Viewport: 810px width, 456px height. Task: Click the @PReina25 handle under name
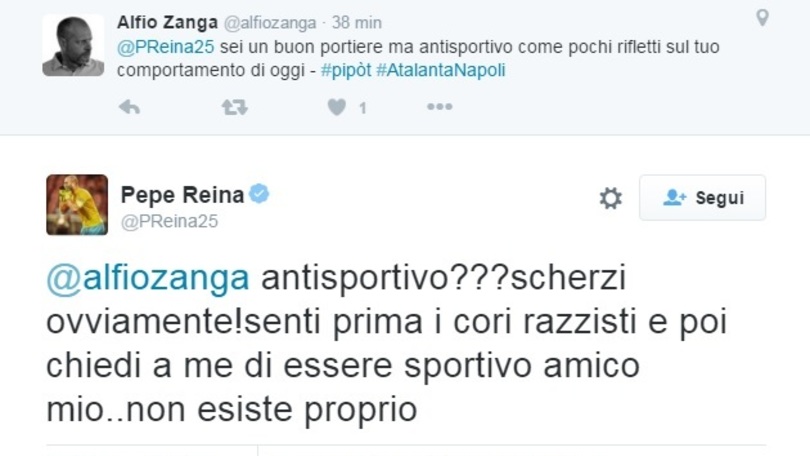coord(168,222)
